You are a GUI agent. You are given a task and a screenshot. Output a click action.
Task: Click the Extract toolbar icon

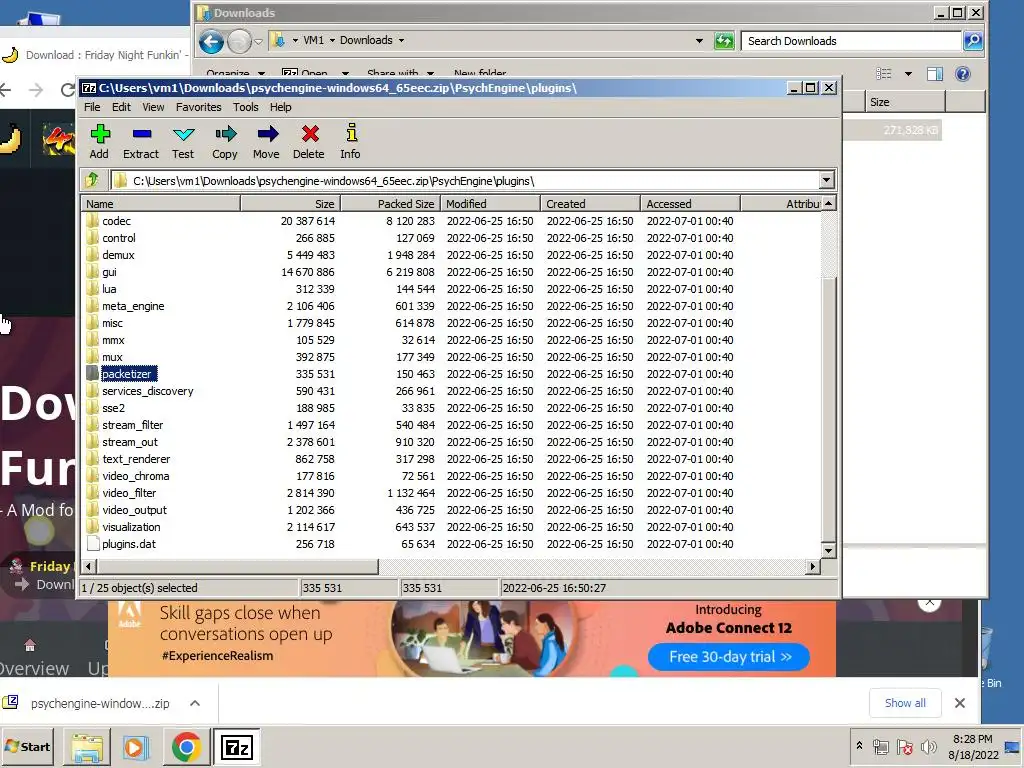[141, 142]
